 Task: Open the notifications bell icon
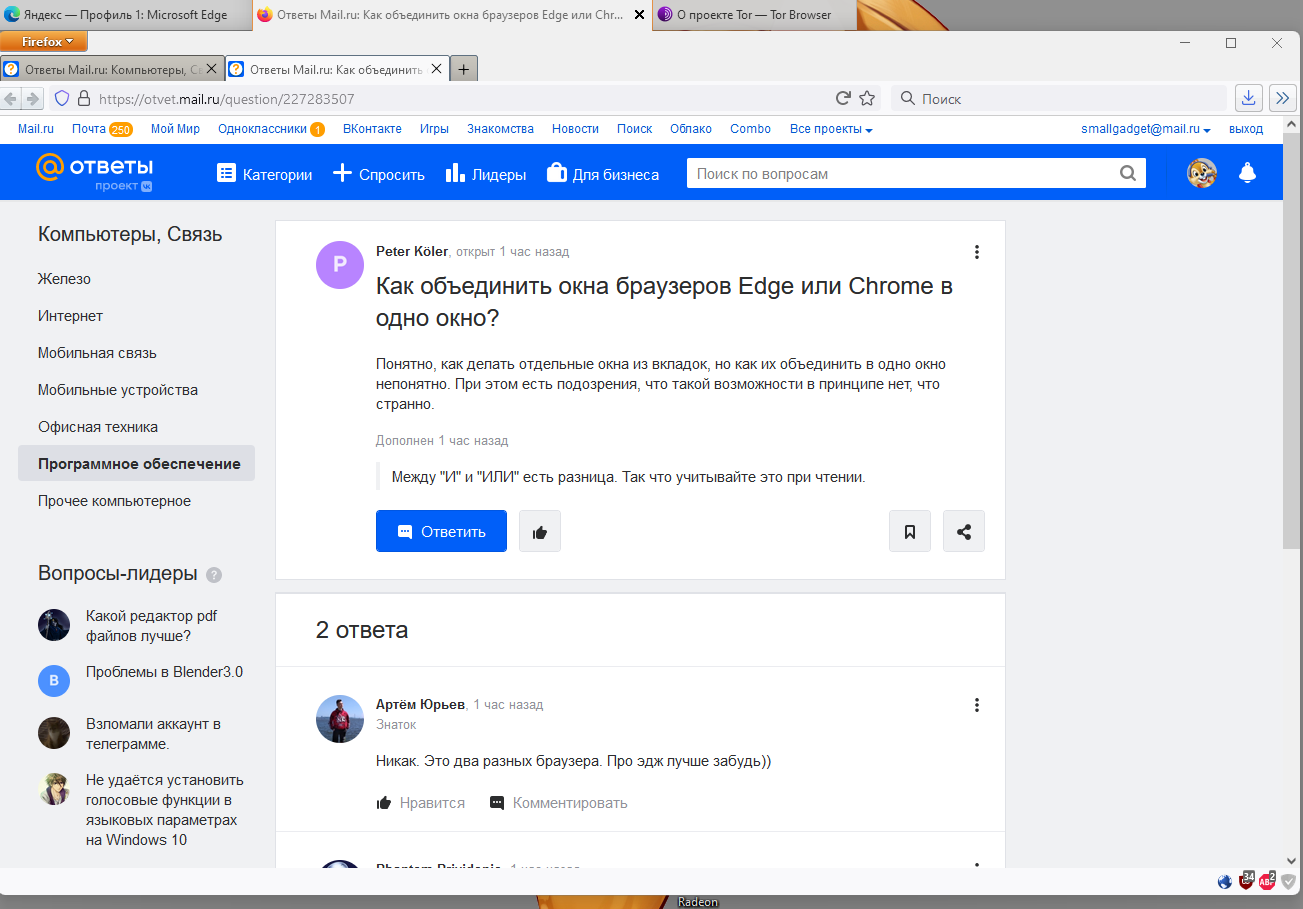[1247, 173]
